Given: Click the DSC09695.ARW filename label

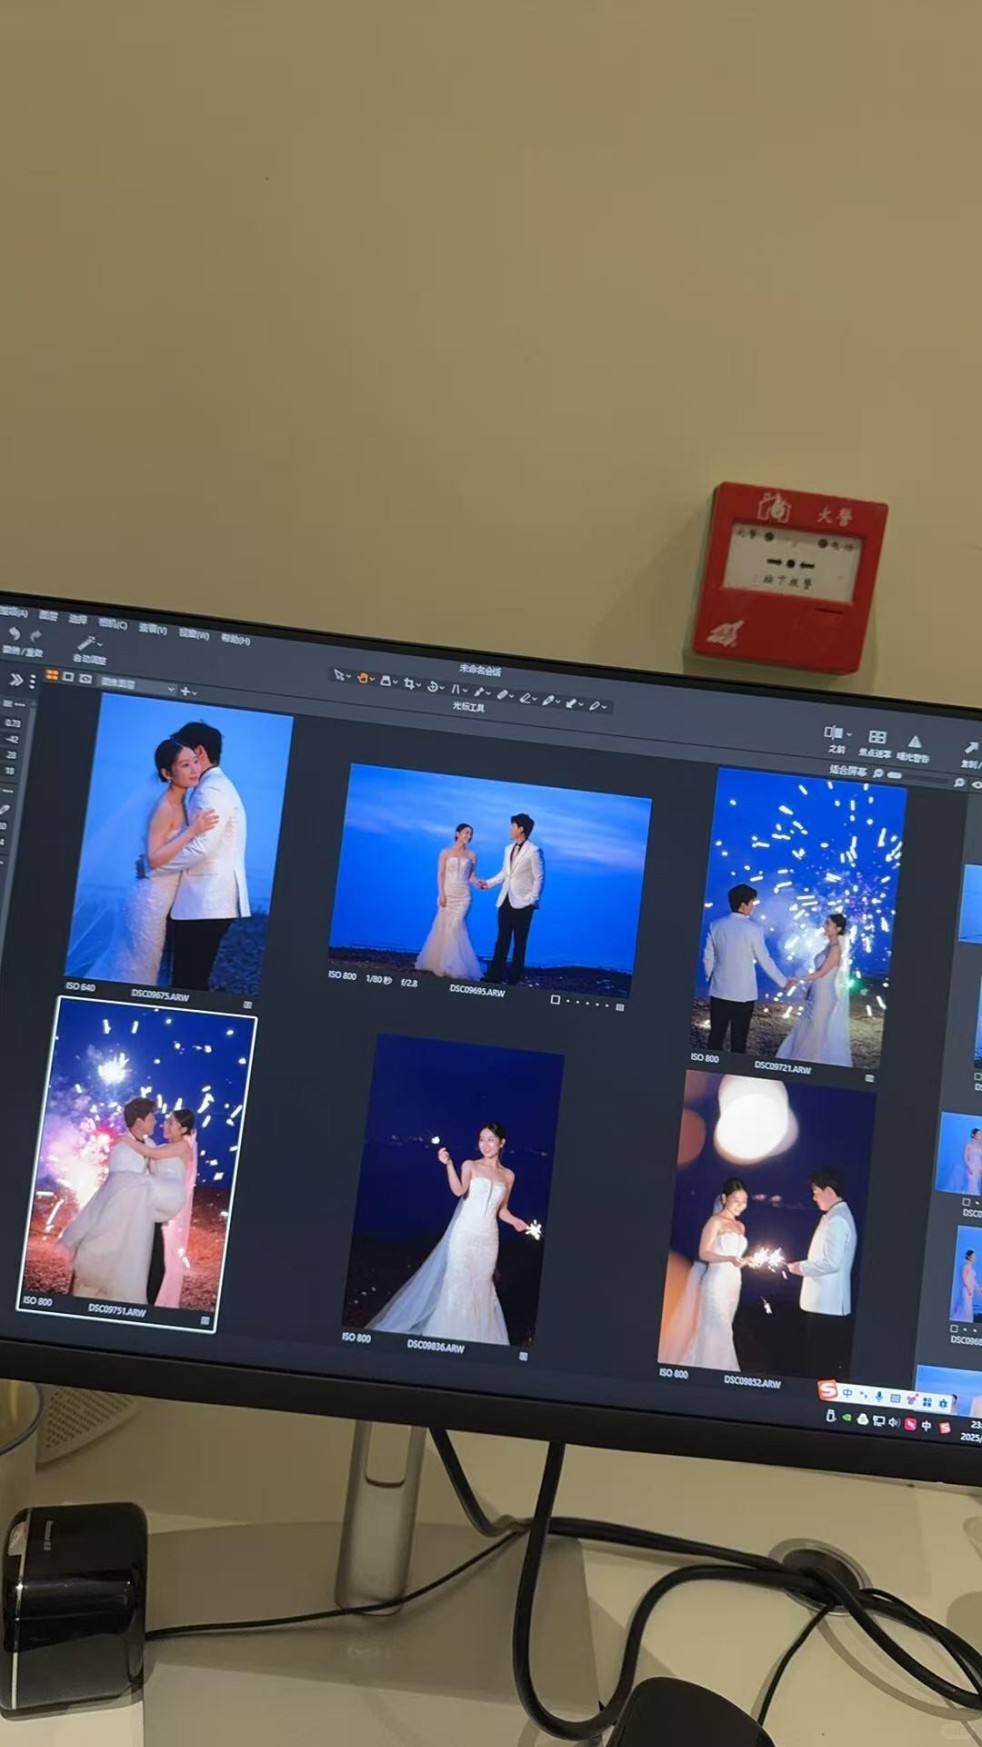Looking at the screenshot, I should tap(477, 990).
